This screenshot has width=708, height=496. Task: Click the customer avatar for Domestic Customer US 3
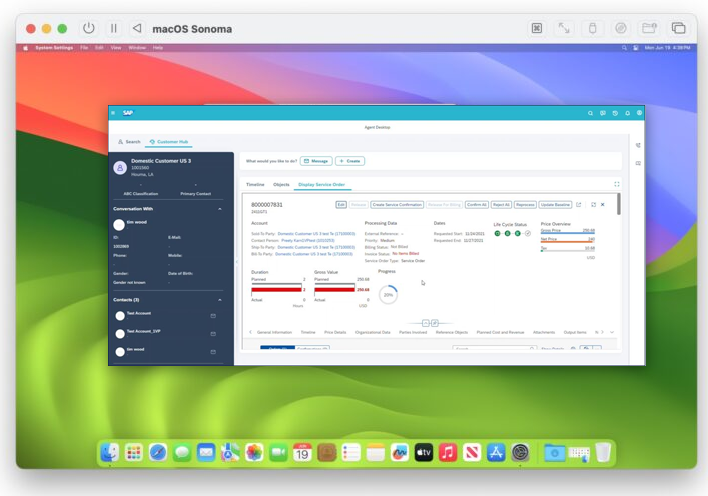(120, 168)
